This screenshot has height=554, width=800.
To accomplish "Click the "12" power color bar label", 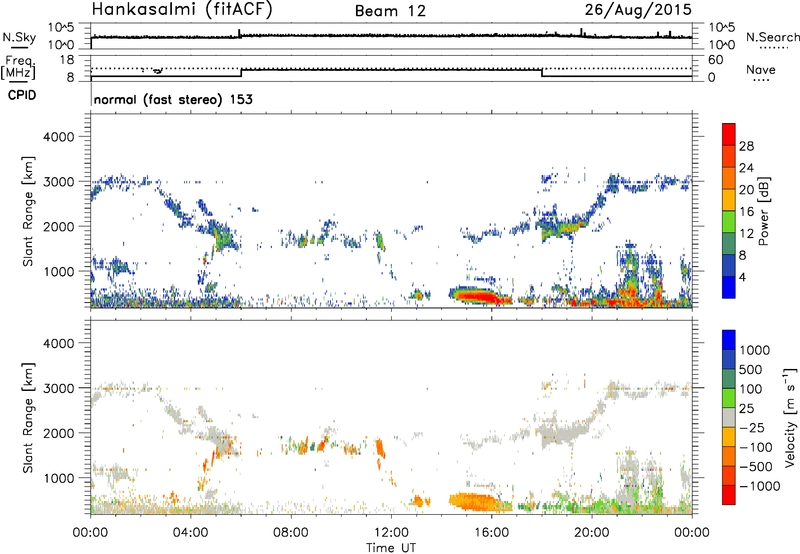I will [x=746, y=234].
